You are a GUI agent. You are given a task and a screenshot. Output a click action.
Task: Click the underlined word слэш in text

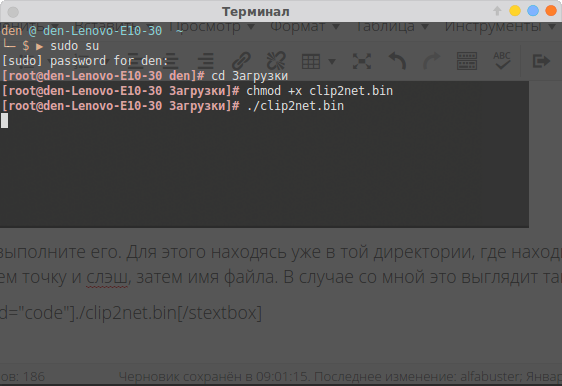tap(107, 277)
